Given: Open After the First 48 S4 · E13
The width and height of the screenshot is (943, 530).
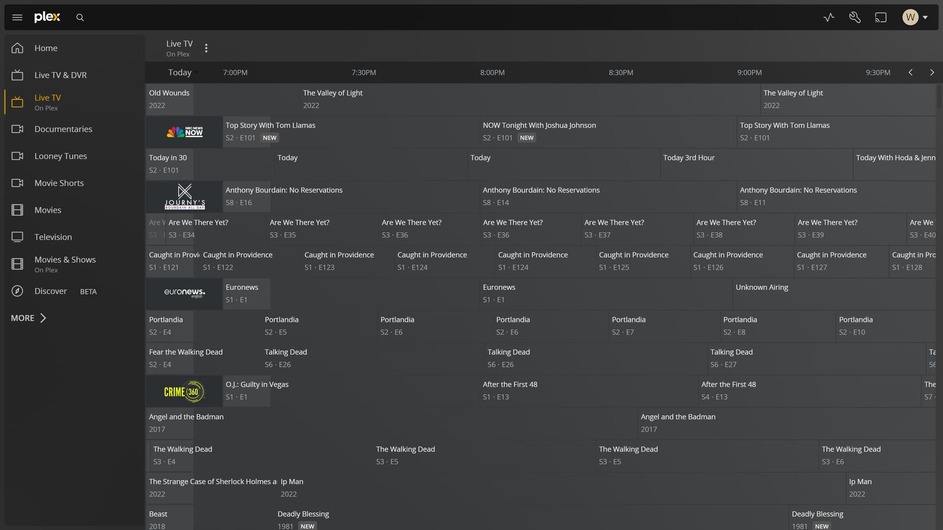Looking at the screenshot, I should pyautogui.click(x=809, y=391).
